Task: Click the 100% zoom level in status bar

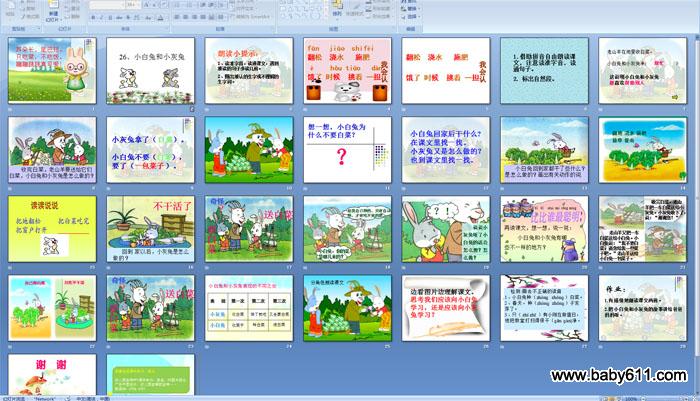Action: pyautogui.click(x=631, y=398)
